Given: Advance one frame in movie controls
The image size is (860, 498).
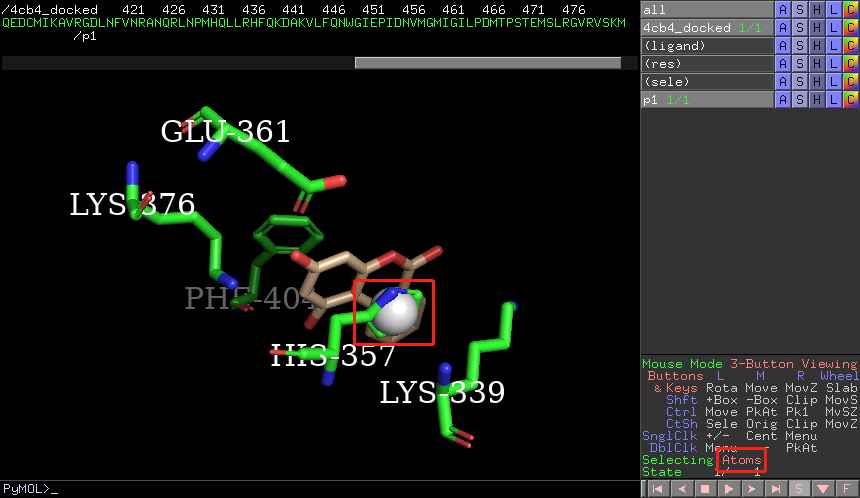Looking at the screenshot, I should coord(750,489).
